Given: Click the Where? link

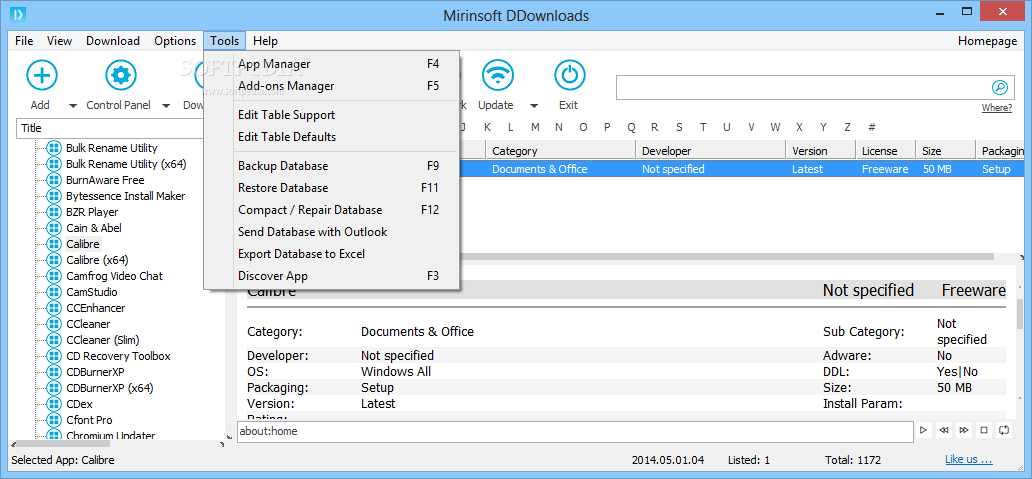Looking at the screenshot, I should [996, 108].
